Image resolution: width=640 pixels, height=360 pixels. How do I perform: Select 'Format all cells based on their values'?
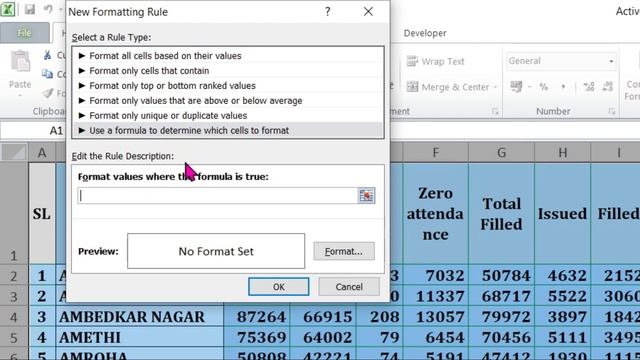(x=228, y=56)
